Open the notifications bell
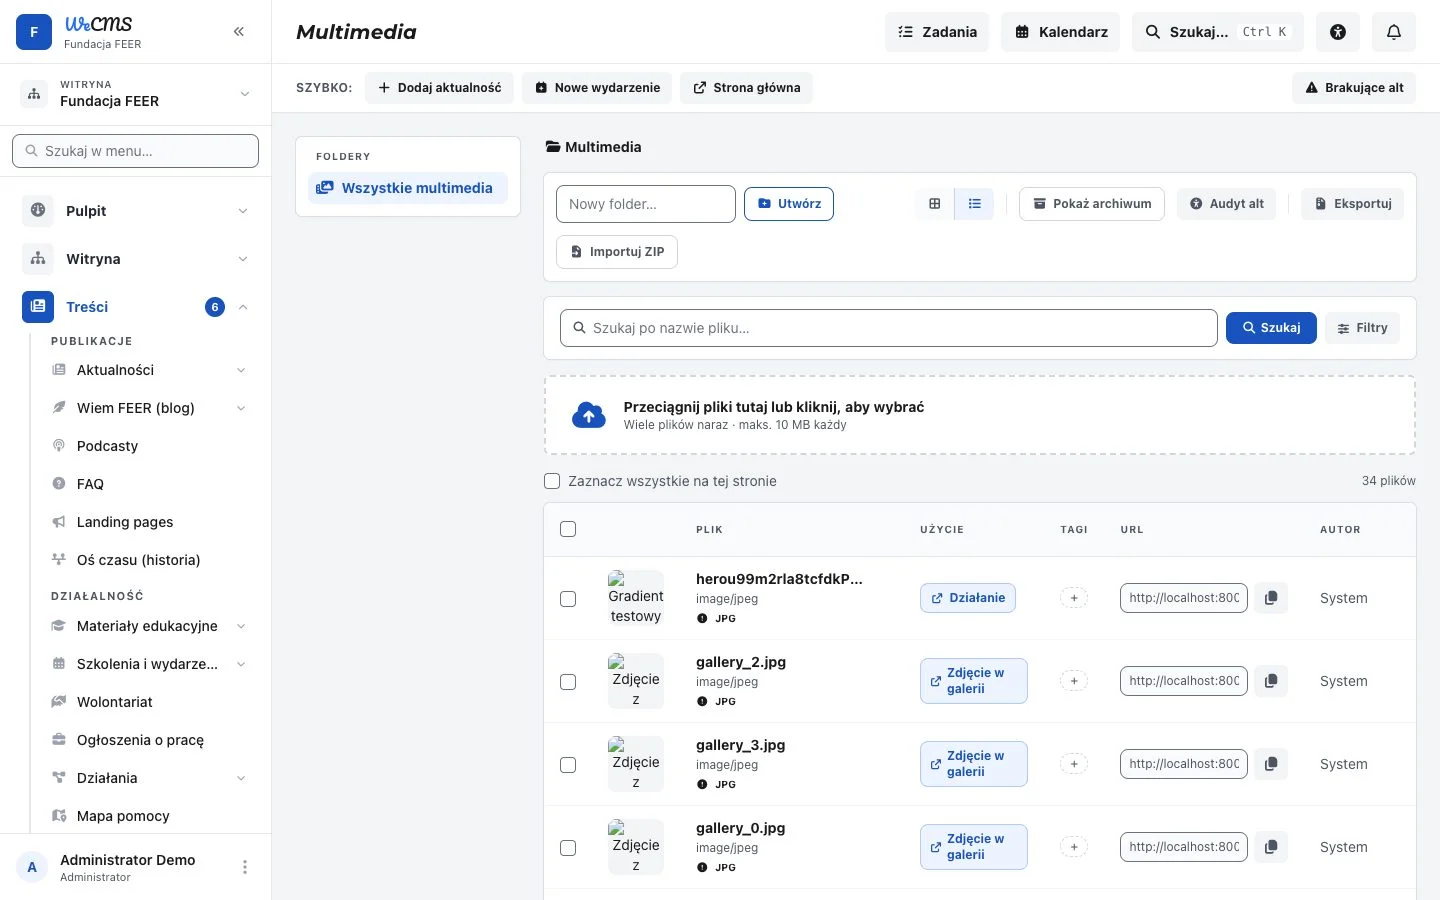 [1394, 32]
